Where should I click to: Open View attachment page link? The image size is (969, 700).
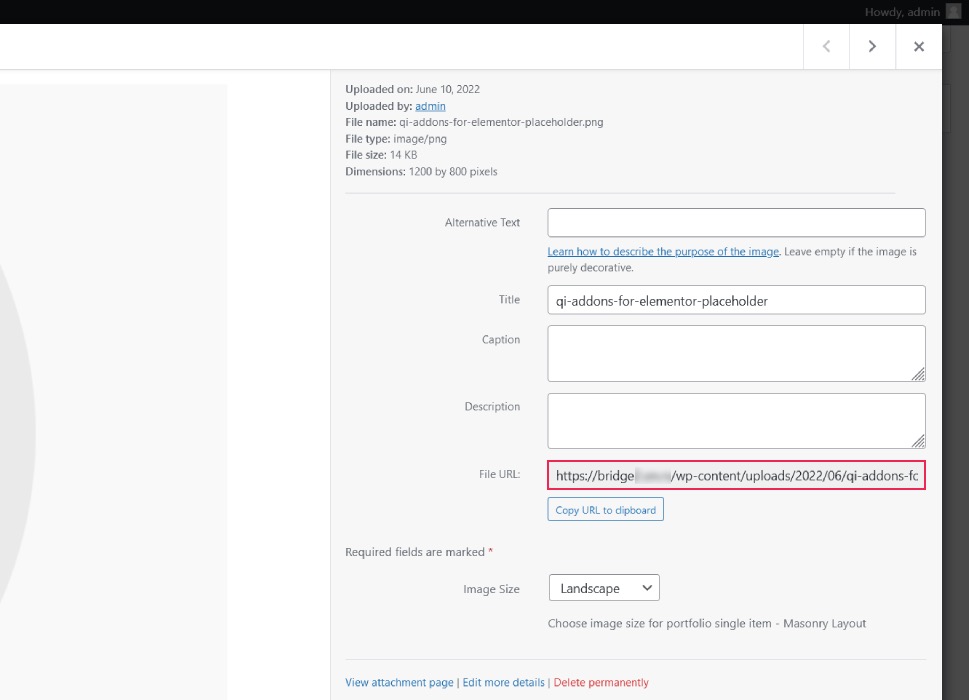pyautogui.click(x=399, y=682)
